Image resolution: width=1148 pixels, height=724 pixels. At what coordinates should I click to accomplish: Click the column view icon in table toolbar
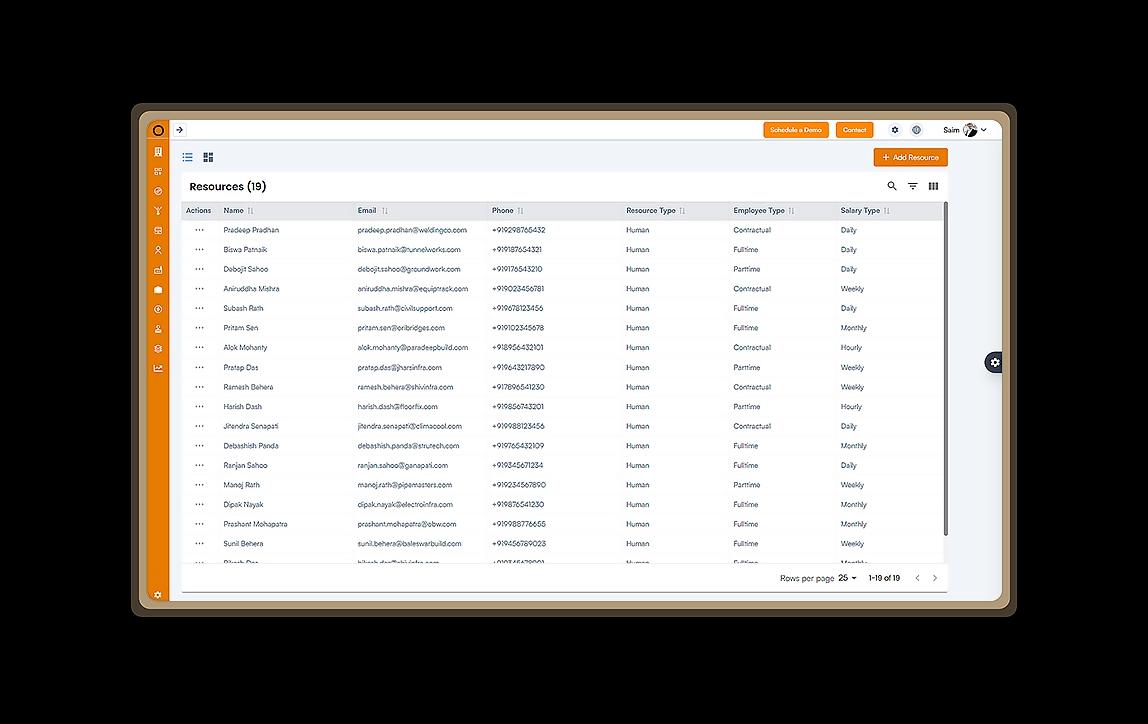[933, 186]
